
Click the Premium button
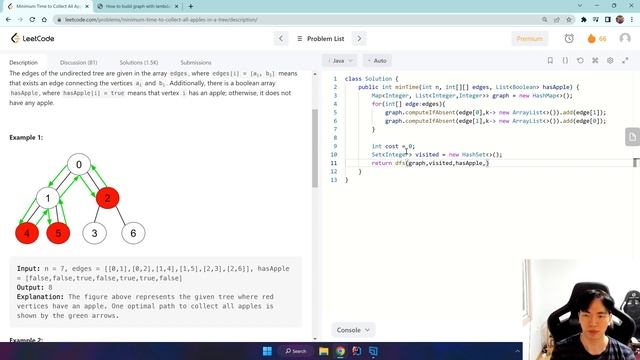(529, 38)
